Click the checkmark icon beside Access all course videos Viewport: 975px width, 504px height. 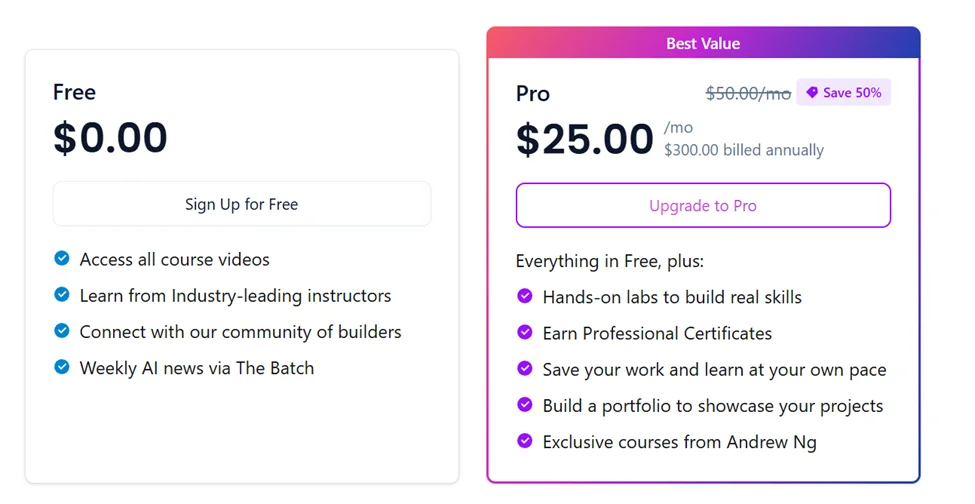[x=62, y=259]
